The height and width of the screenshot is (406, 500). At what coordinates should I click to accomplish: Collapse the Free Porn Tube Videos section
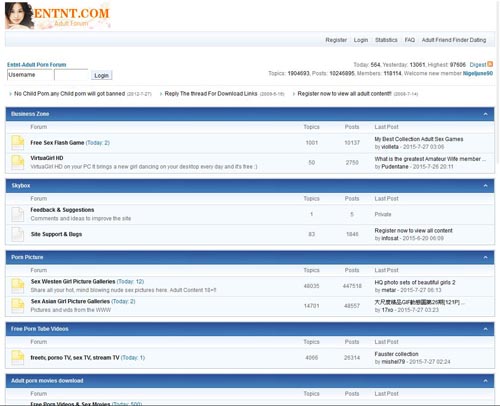tap(485, 329)
